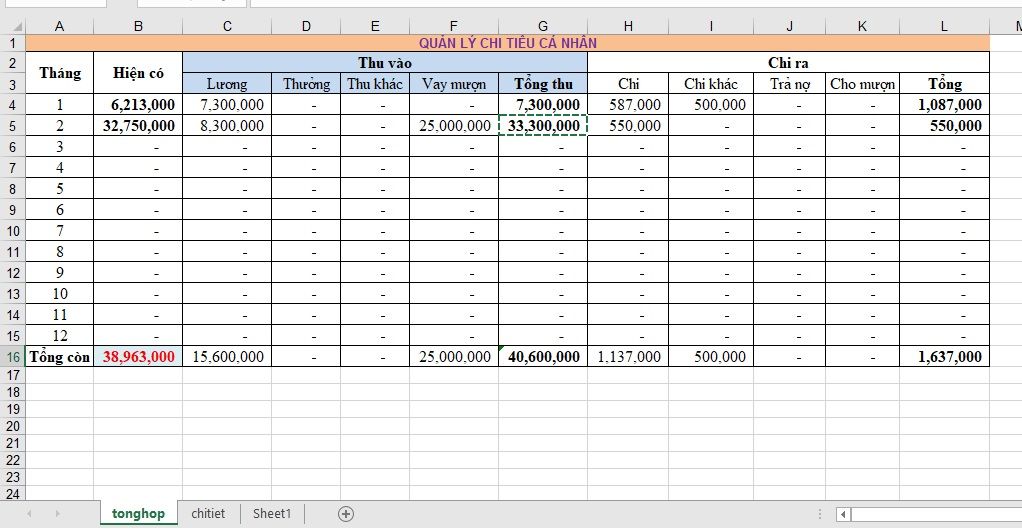
Task: Click the next sheet navigation arrow
Action: tap(58, 514)
